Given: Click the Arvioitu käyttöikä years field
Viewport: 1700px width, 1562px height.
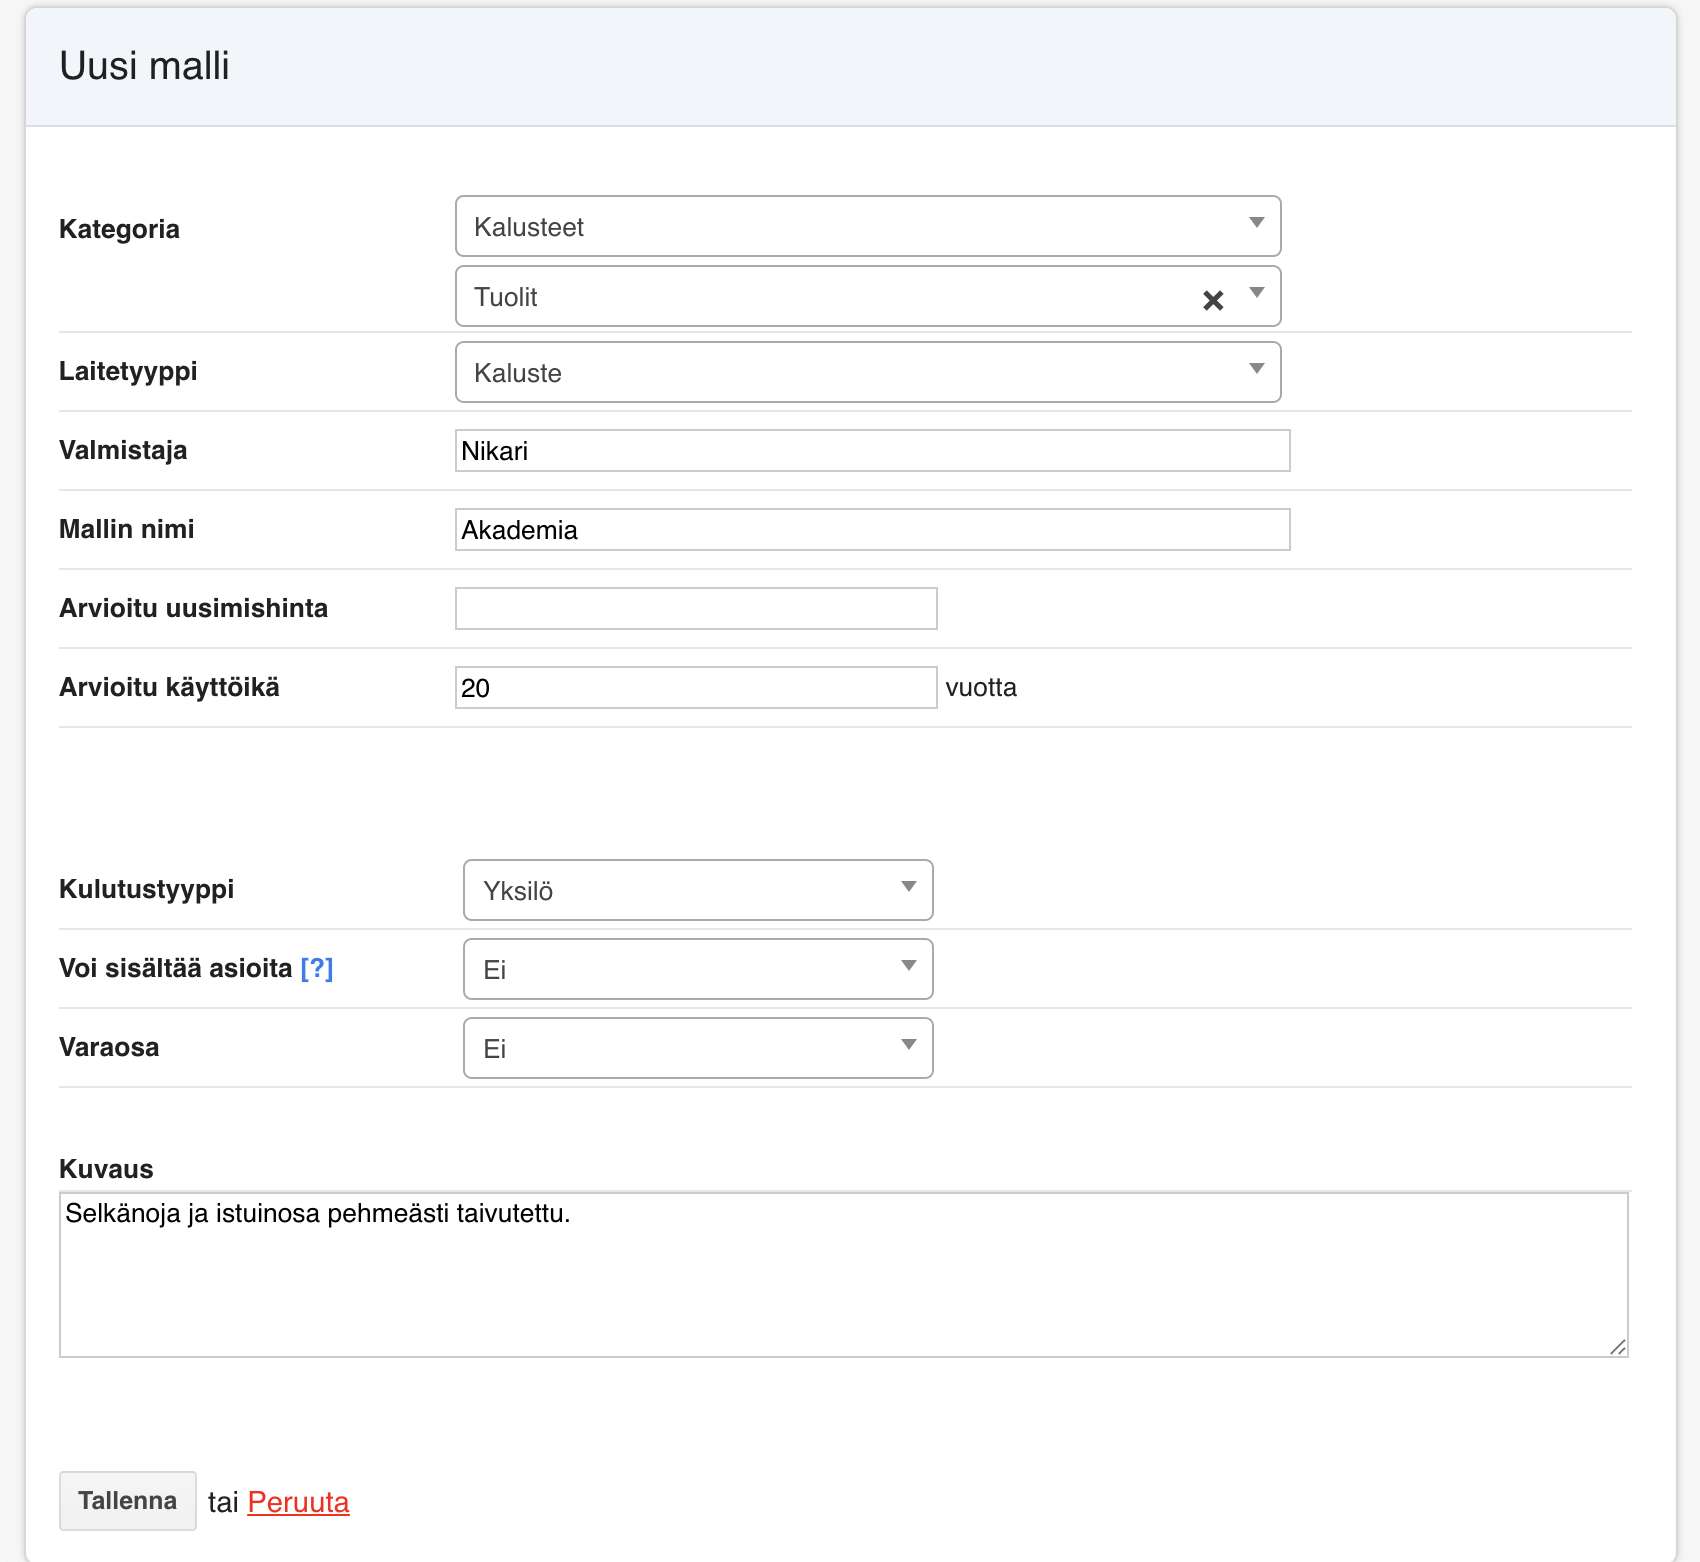Looking at the screenshot, I should [696, 688].
